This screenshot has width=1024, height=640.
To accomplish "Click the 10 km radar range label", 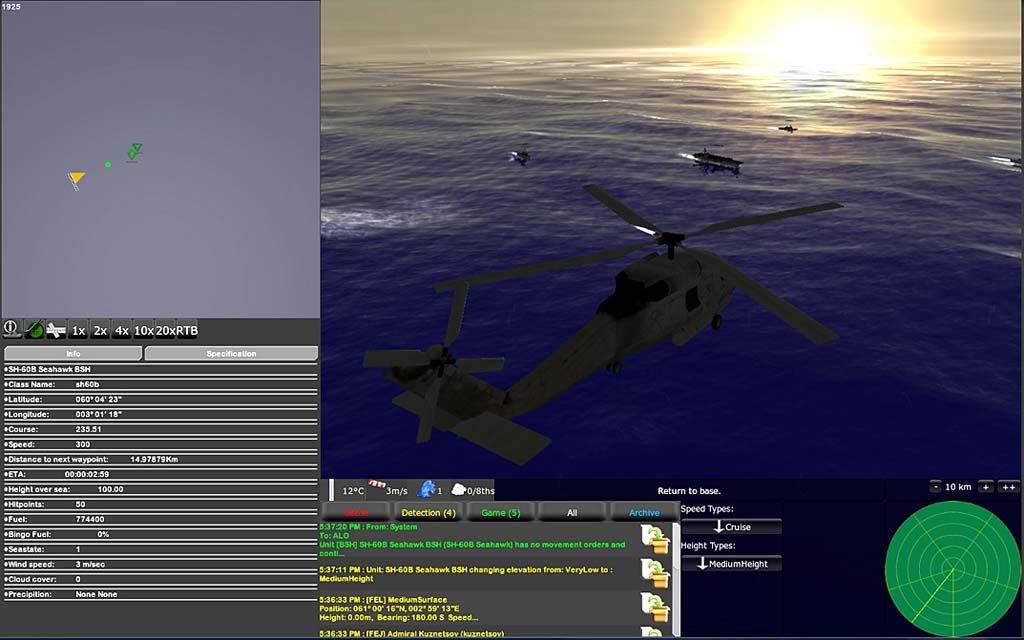I will pyautogui.click(x=958, y=487).
